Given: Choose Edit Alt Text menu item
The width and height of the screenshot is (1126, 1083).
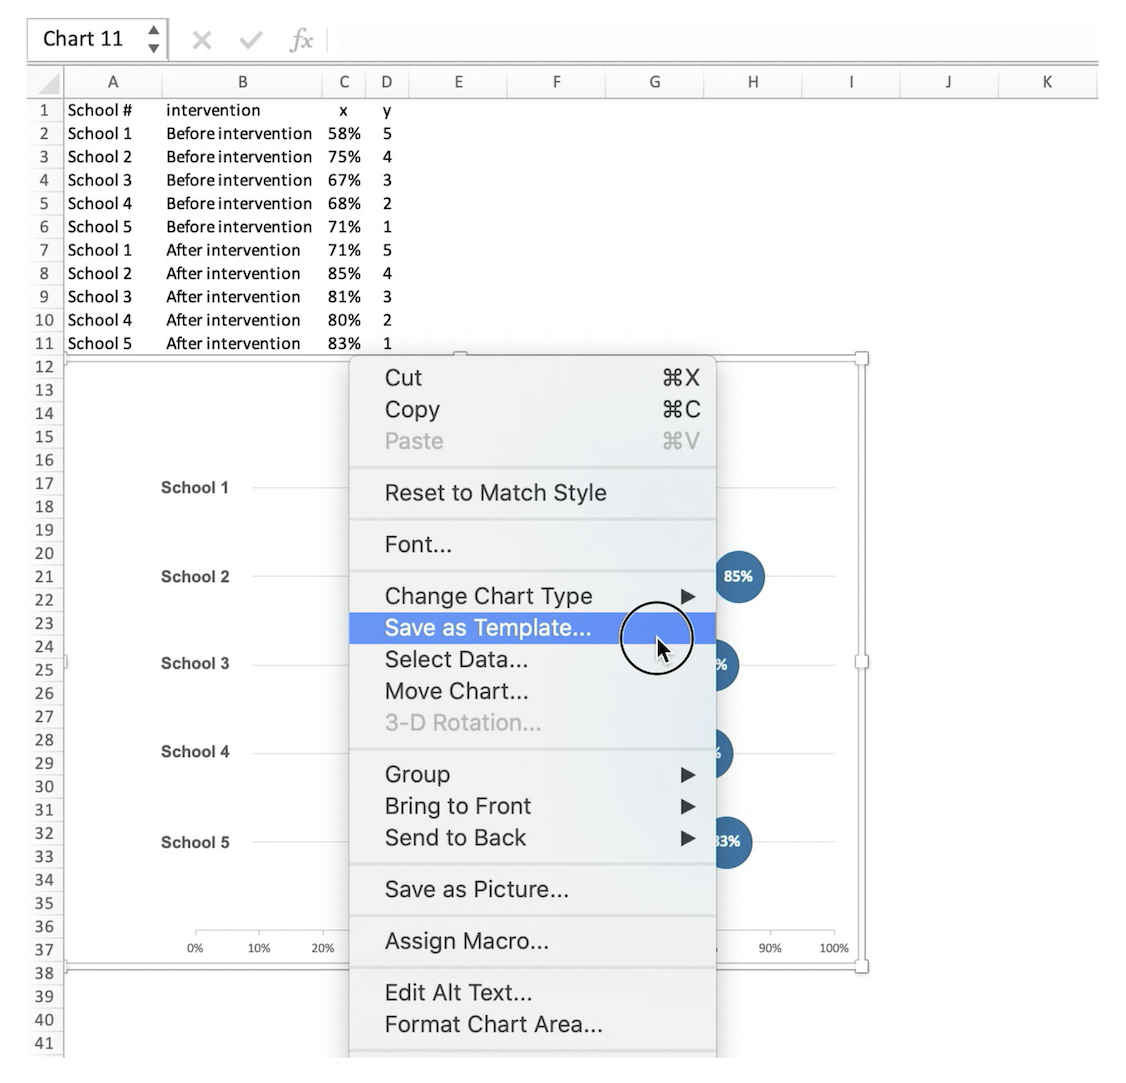Looking at the screenshot, I should click(458, 993).
